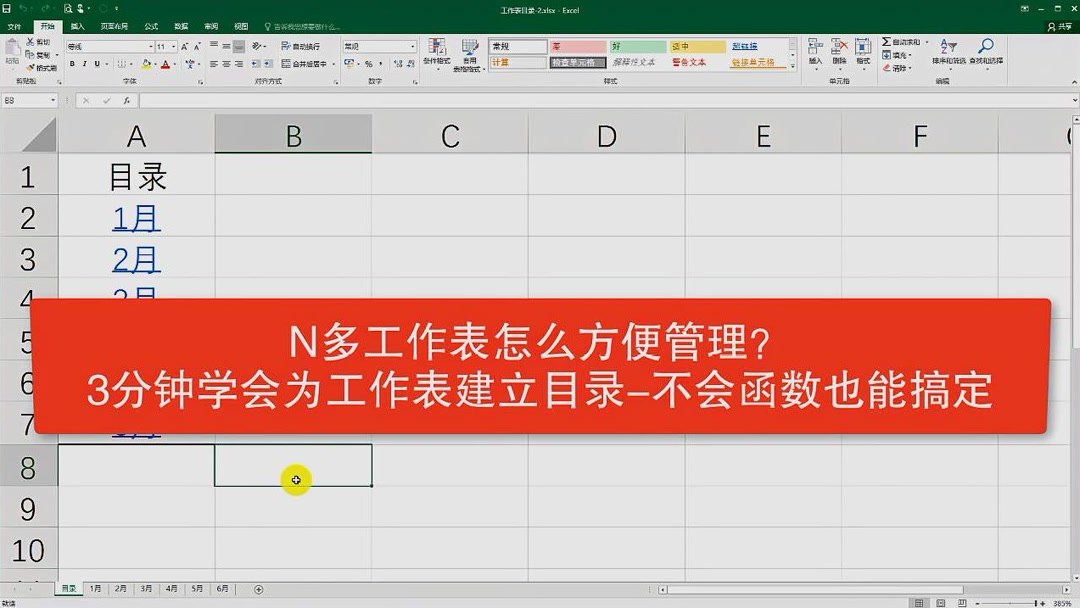Toggle italic formatting on selected cell
The width and height of the screenshot is (1080, 608).
84,63
